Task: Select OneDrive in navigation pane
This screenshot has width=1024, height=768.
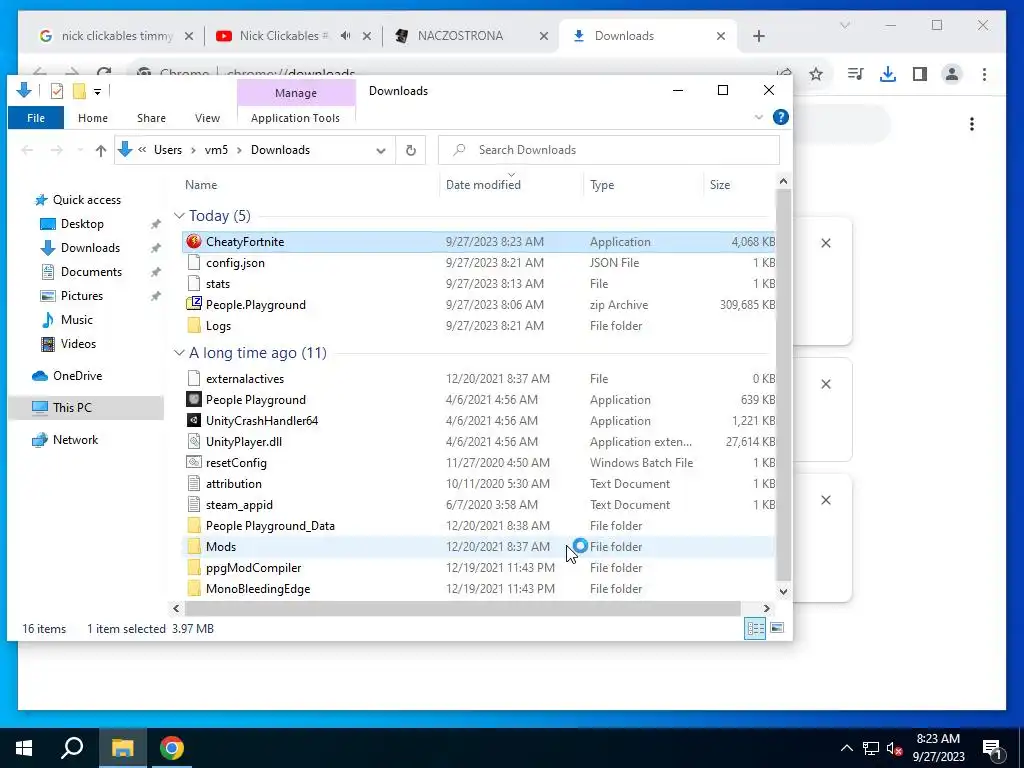Action: pyautogui.click(x=78, y=376)
